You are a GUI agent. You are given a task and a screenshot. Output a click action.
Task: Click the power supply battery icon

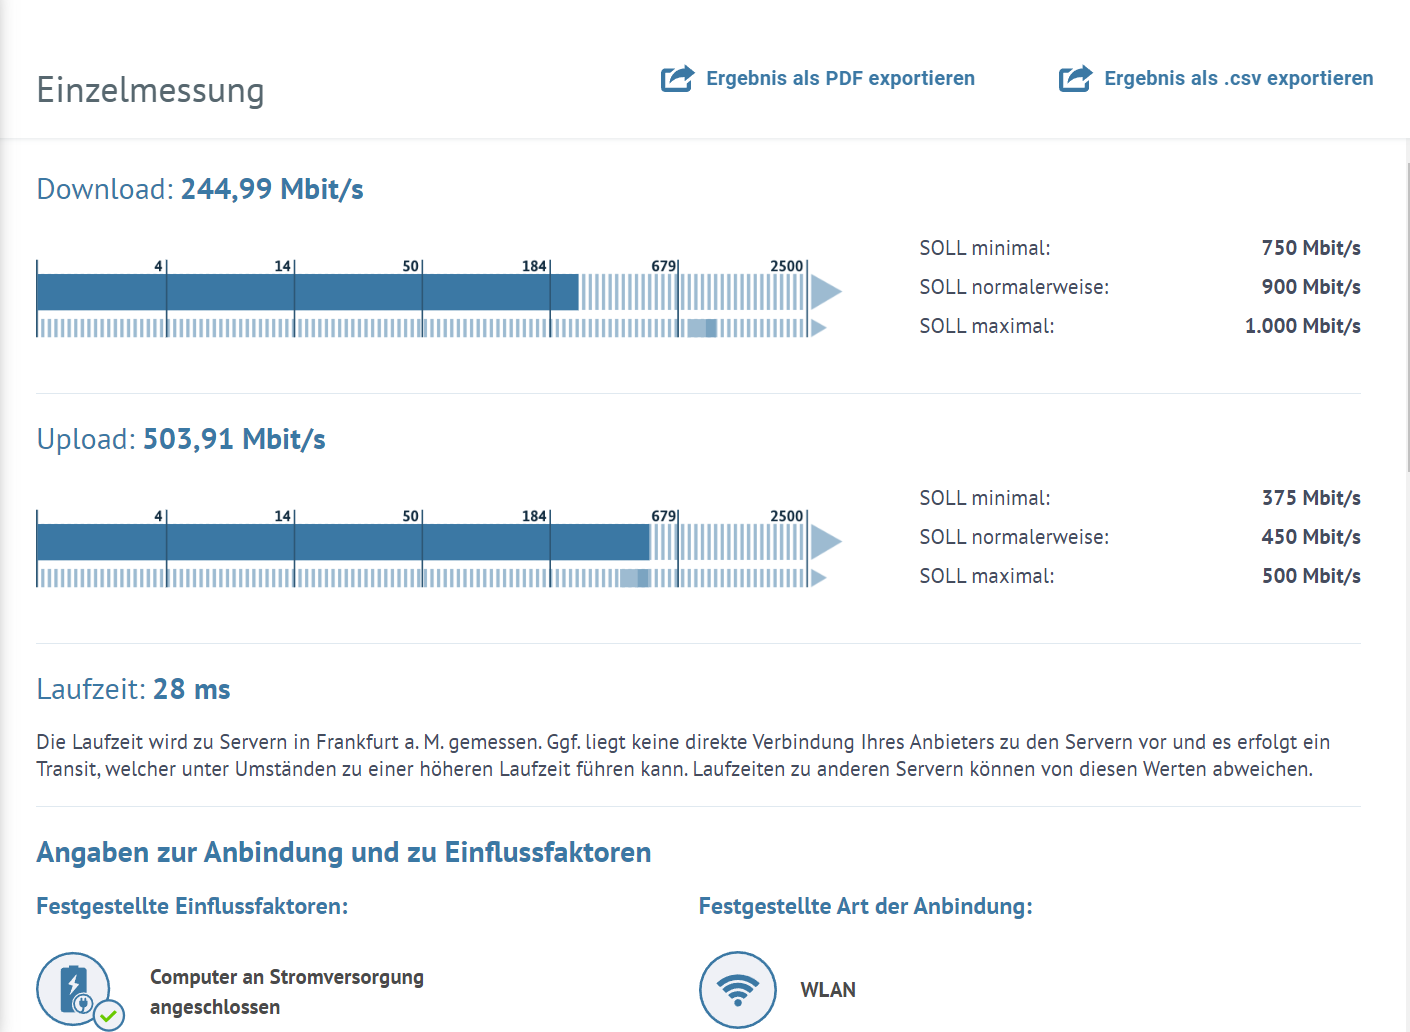click(73, 989)
